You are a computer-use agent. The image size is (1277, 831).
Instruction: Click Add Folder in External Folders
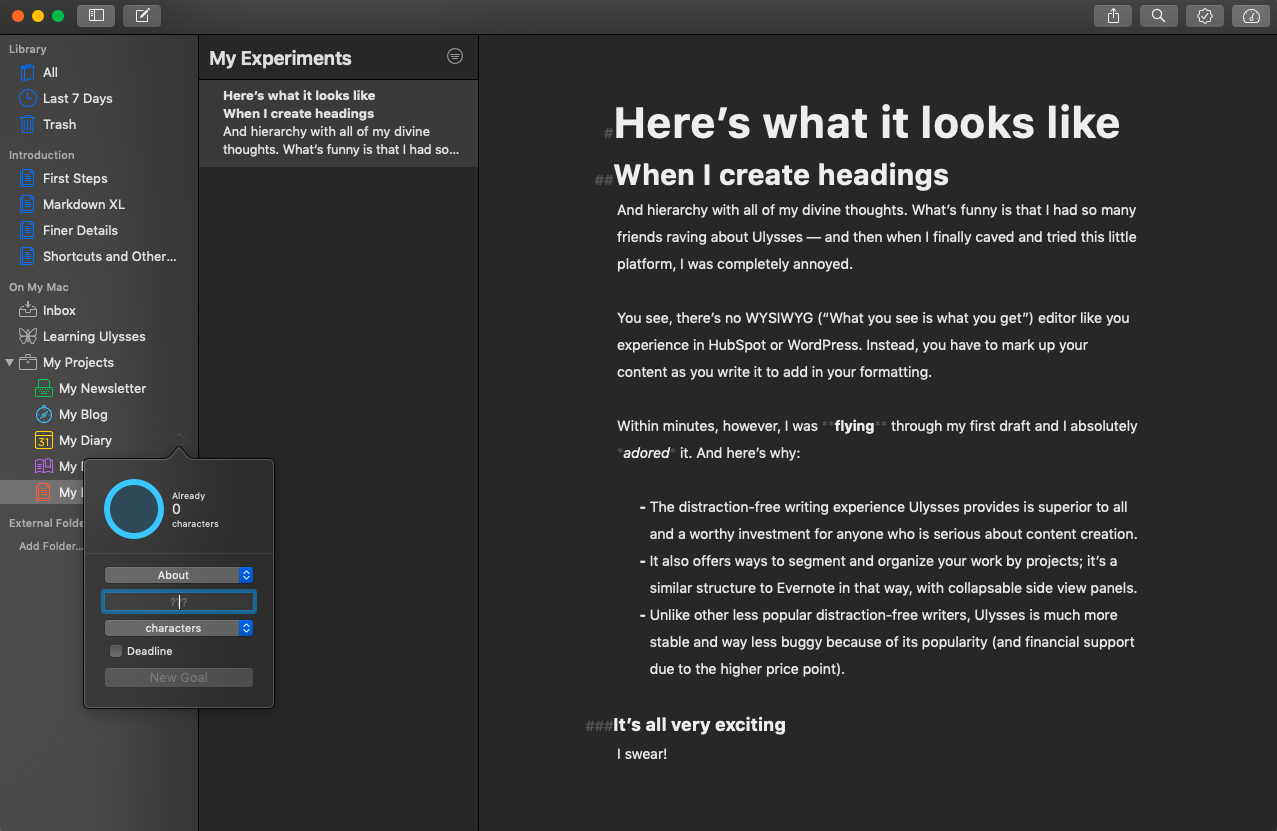click(50, 546)
